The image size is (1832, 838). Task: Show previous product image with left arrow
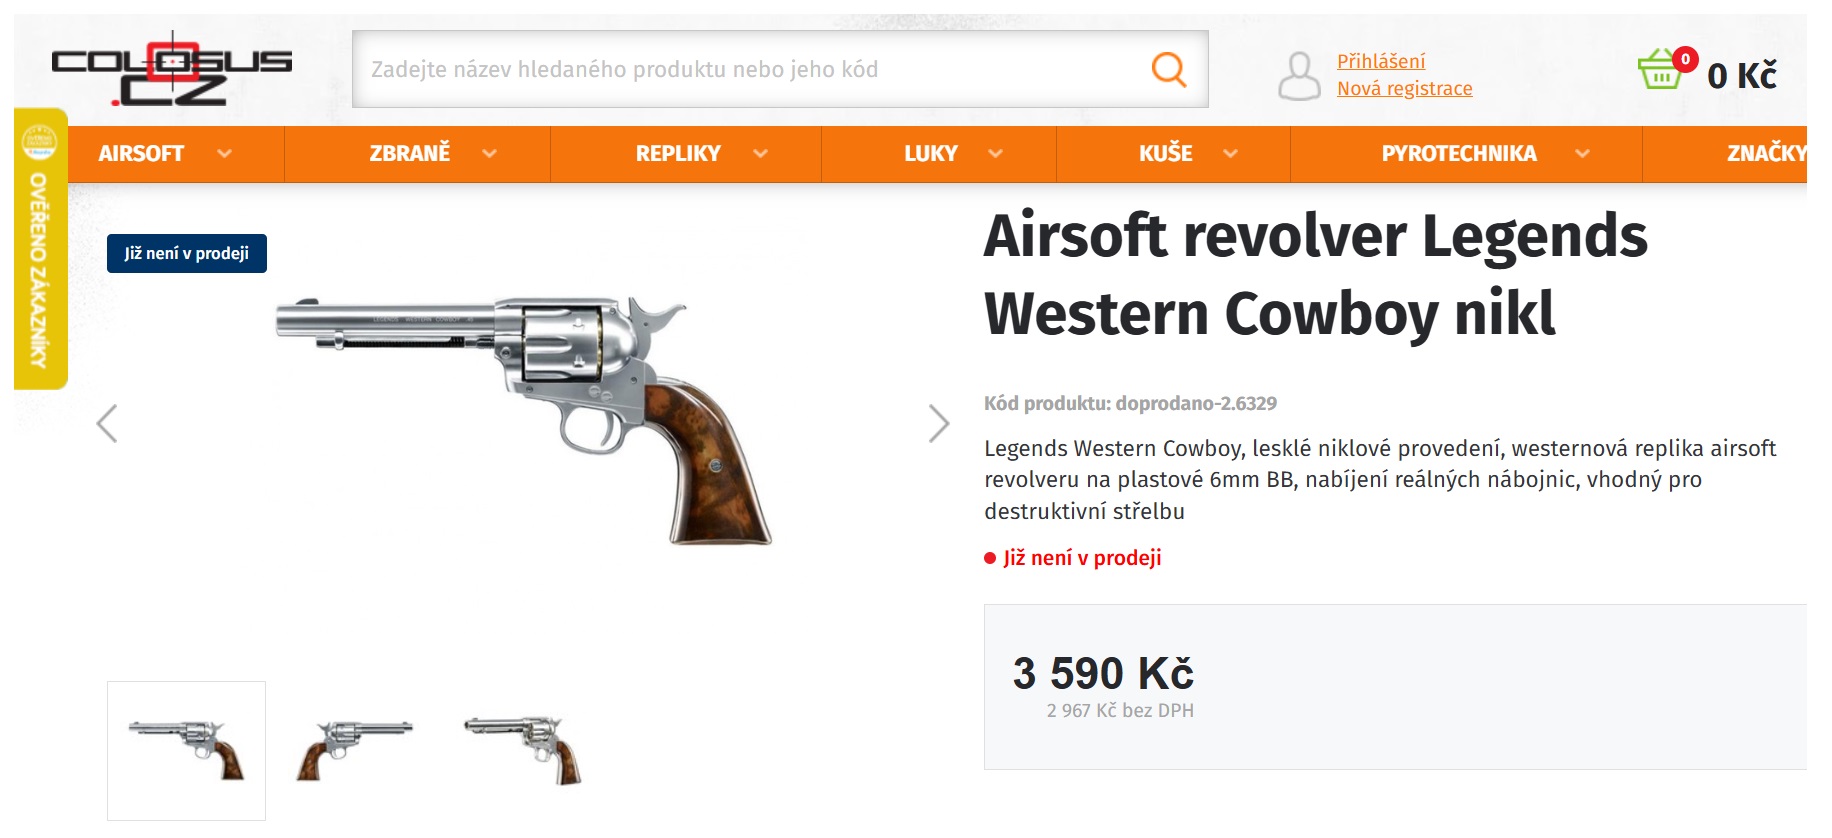(107, 424)
